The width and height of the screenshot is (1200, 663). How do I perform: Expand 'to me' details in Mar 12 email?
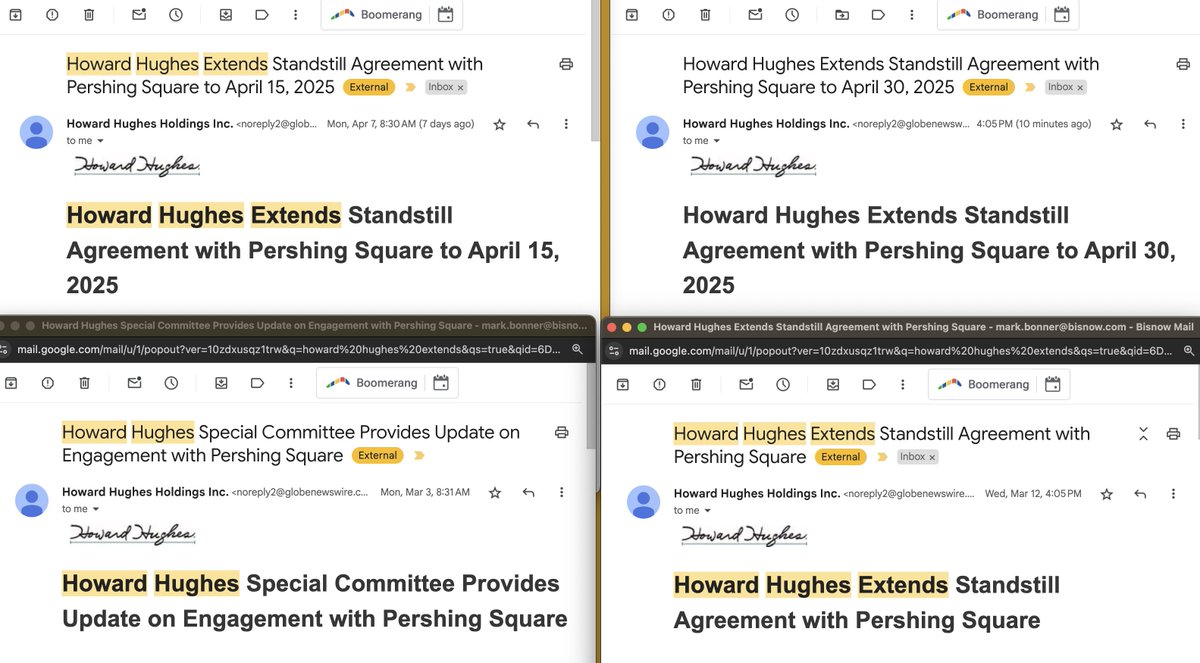[706, 510]
